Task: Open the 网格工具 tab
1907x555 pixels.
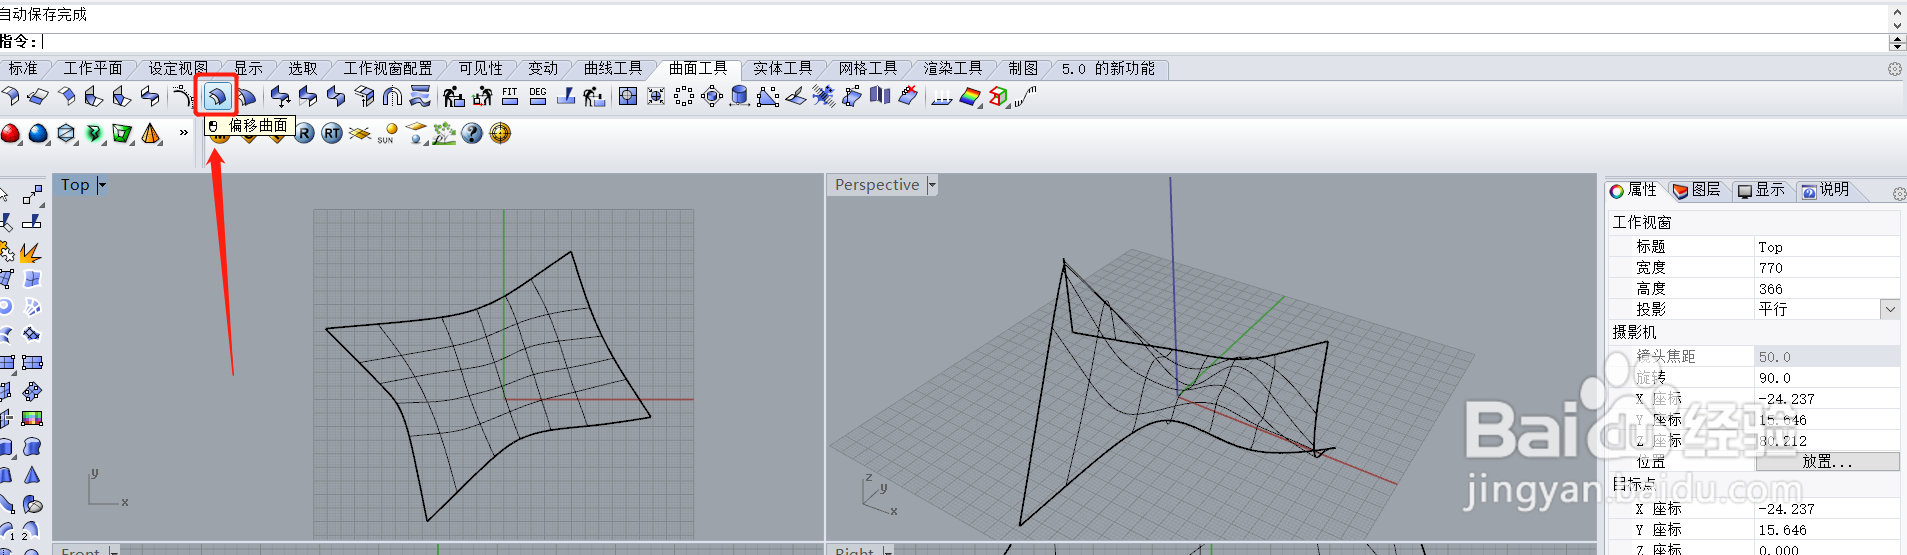Action: [867, 68]
